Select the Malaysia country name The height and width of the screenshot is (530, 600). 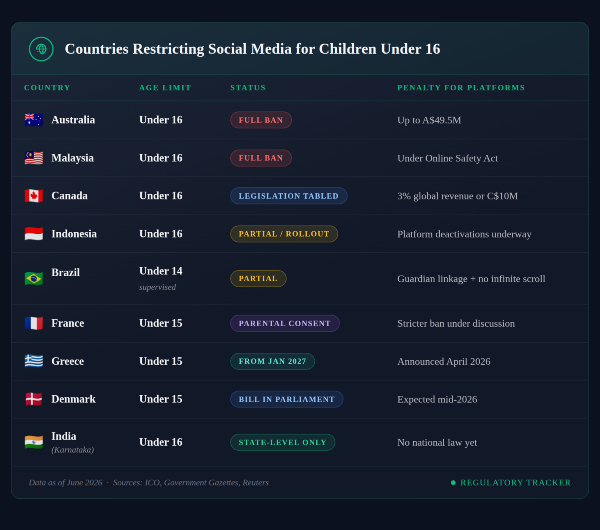(x=73, y=158)
